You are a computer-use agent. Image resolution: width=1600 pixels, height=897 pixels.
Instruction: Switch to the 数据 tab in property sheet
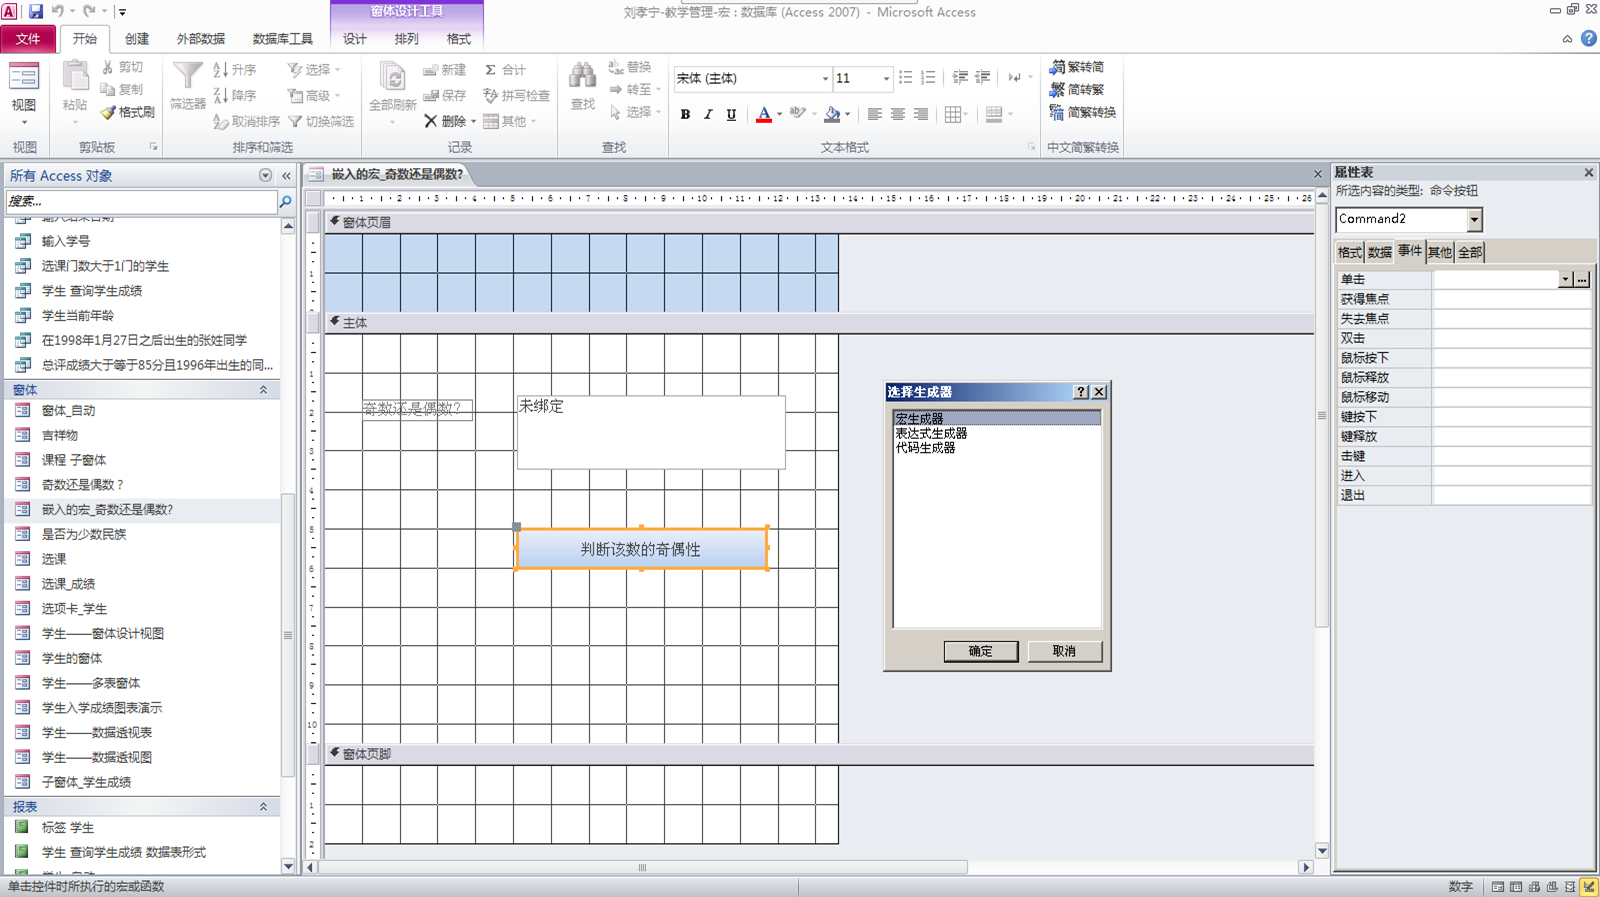[x=1380, y=252]
